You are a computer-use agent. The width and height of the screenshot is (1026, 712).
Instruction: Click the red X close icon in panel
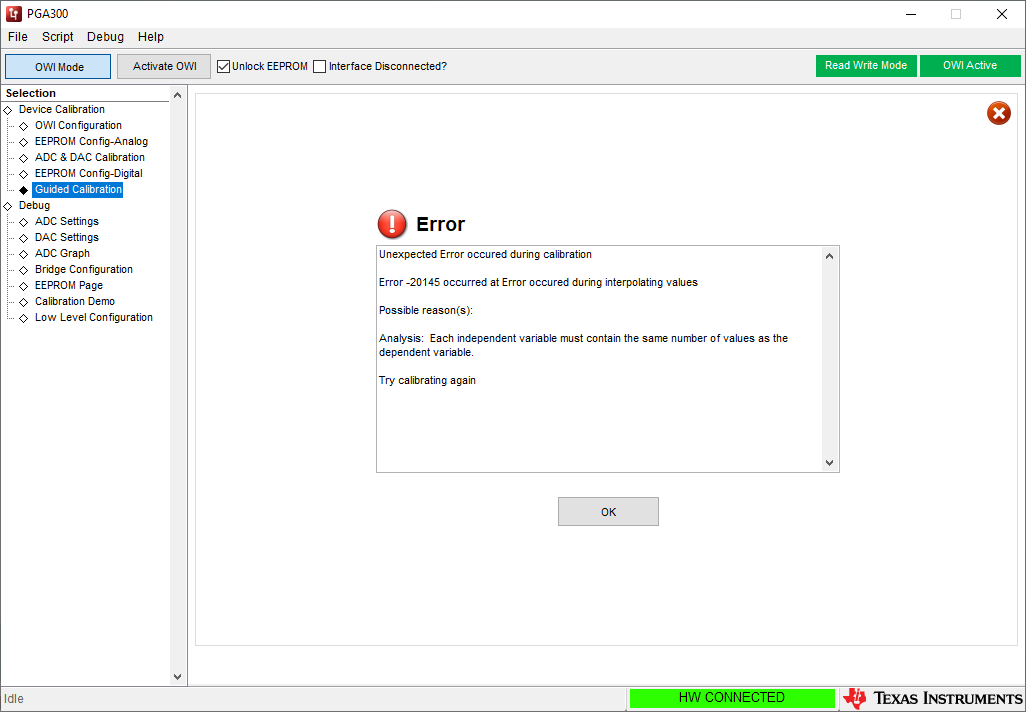999,113
